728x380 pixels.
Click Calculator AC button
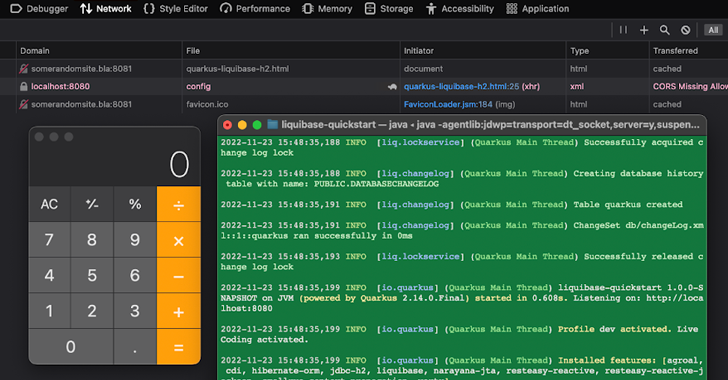click(49, 204)
